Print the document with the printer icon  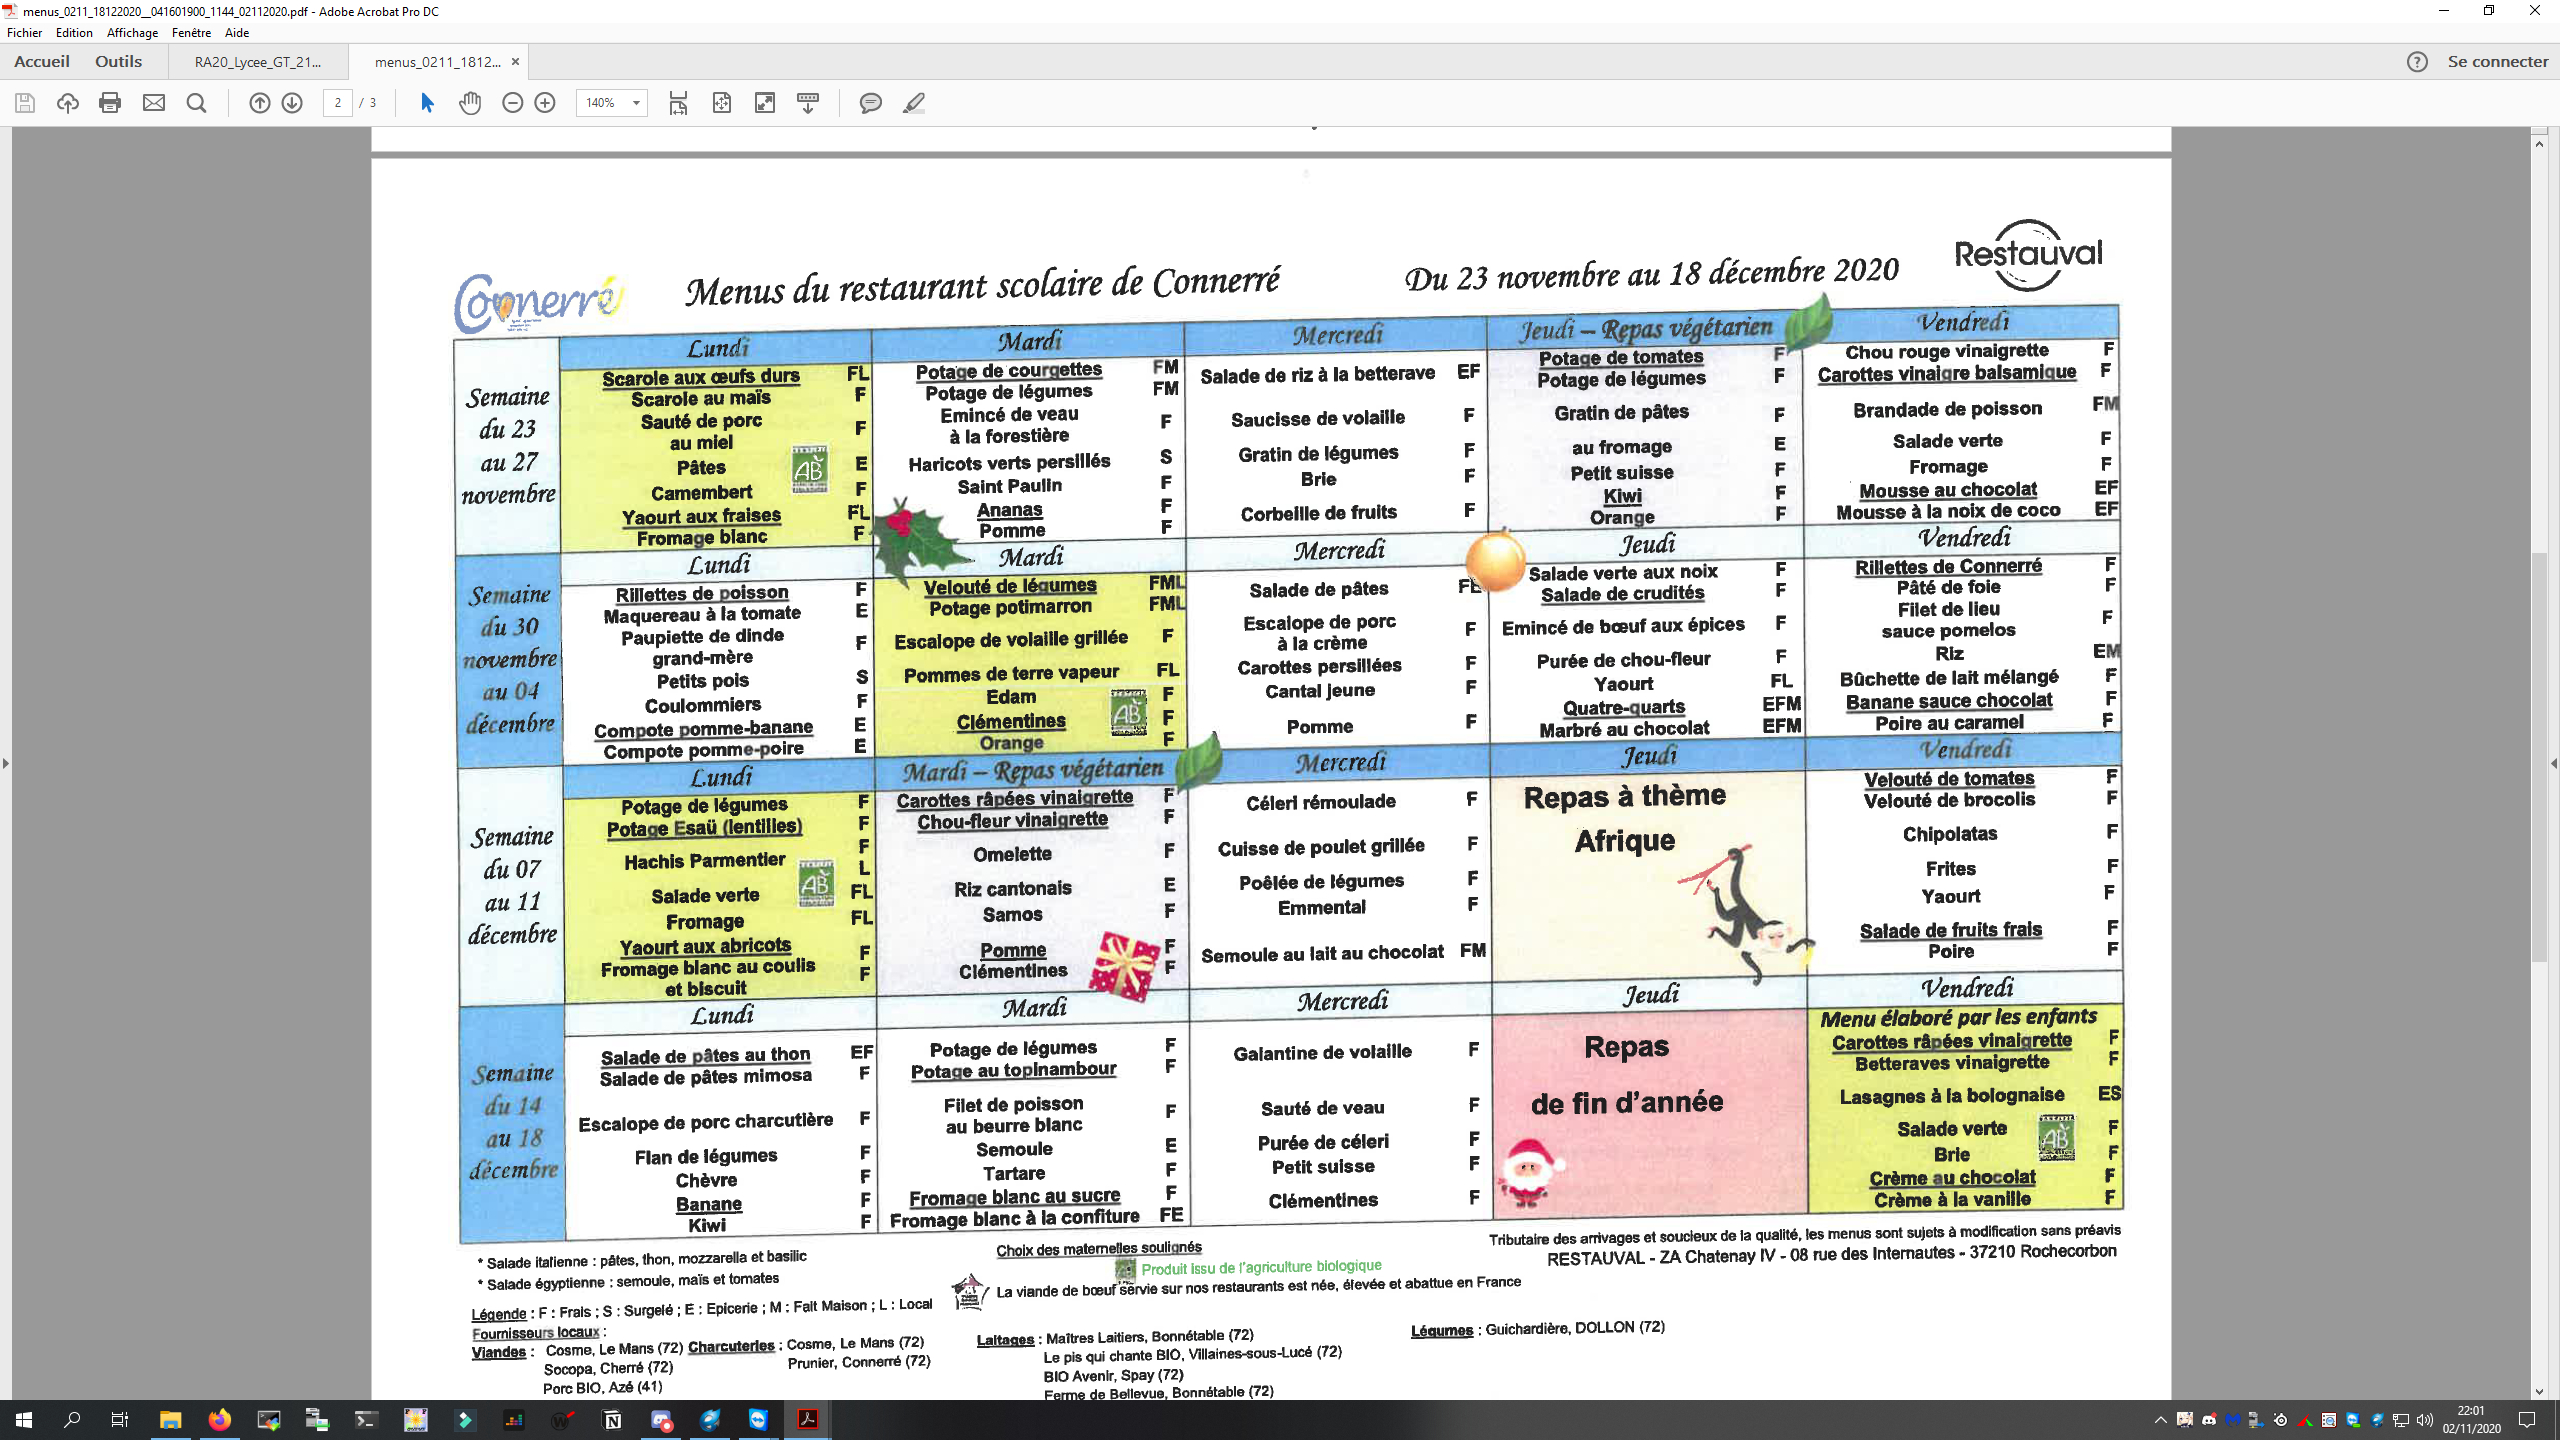[x=110, y=103]
